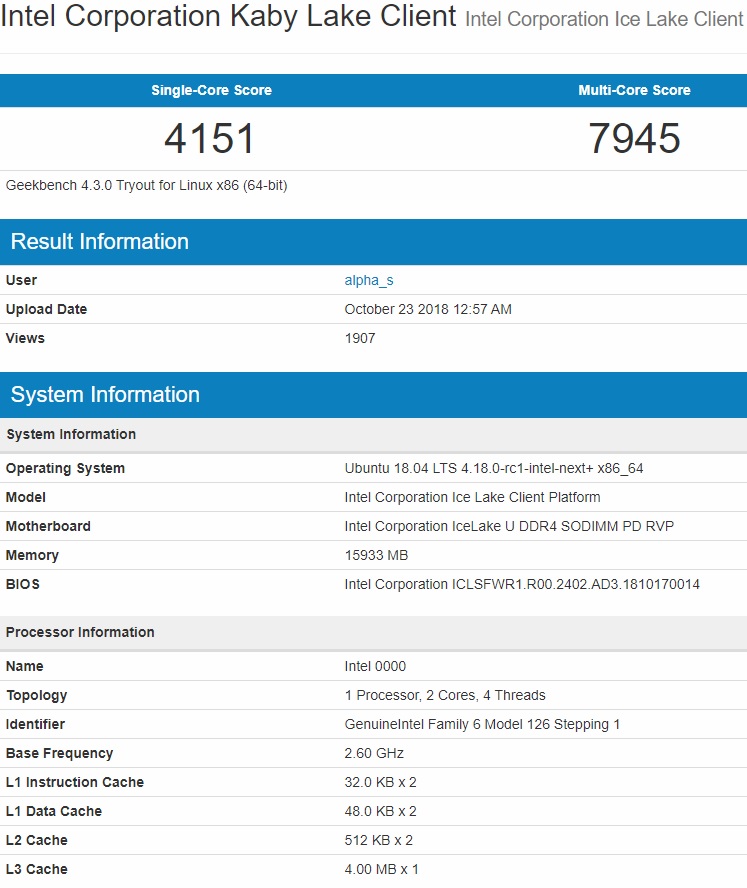
Task: Click the Single-Core Score header
Action: pos(211,90)
